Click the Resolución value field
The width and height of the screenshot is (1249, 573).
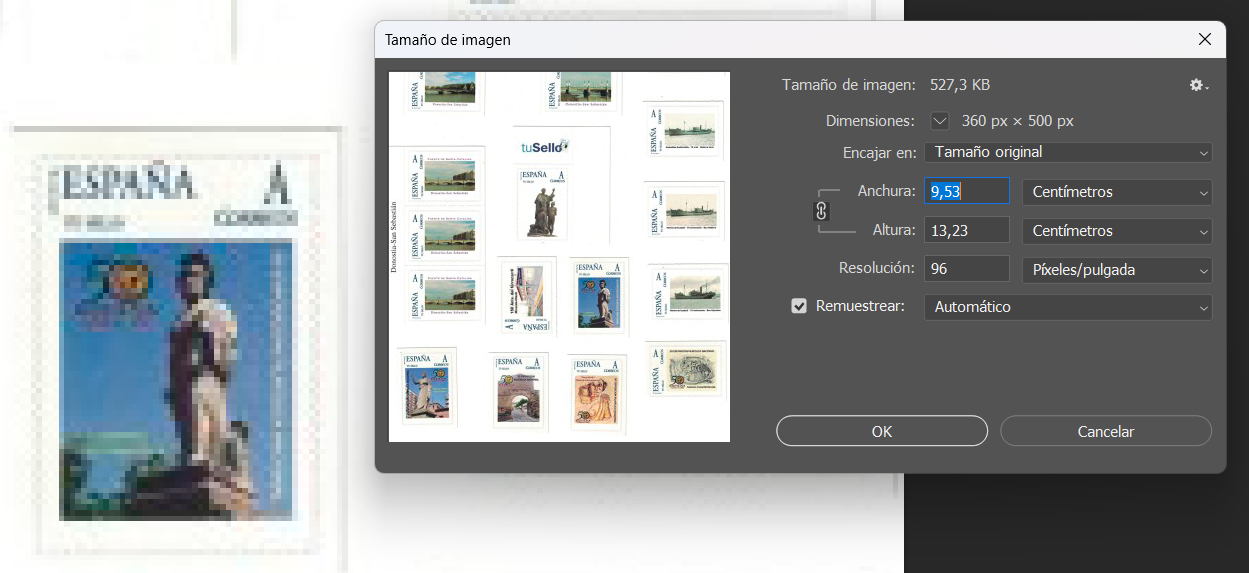[x=966, y=270]
